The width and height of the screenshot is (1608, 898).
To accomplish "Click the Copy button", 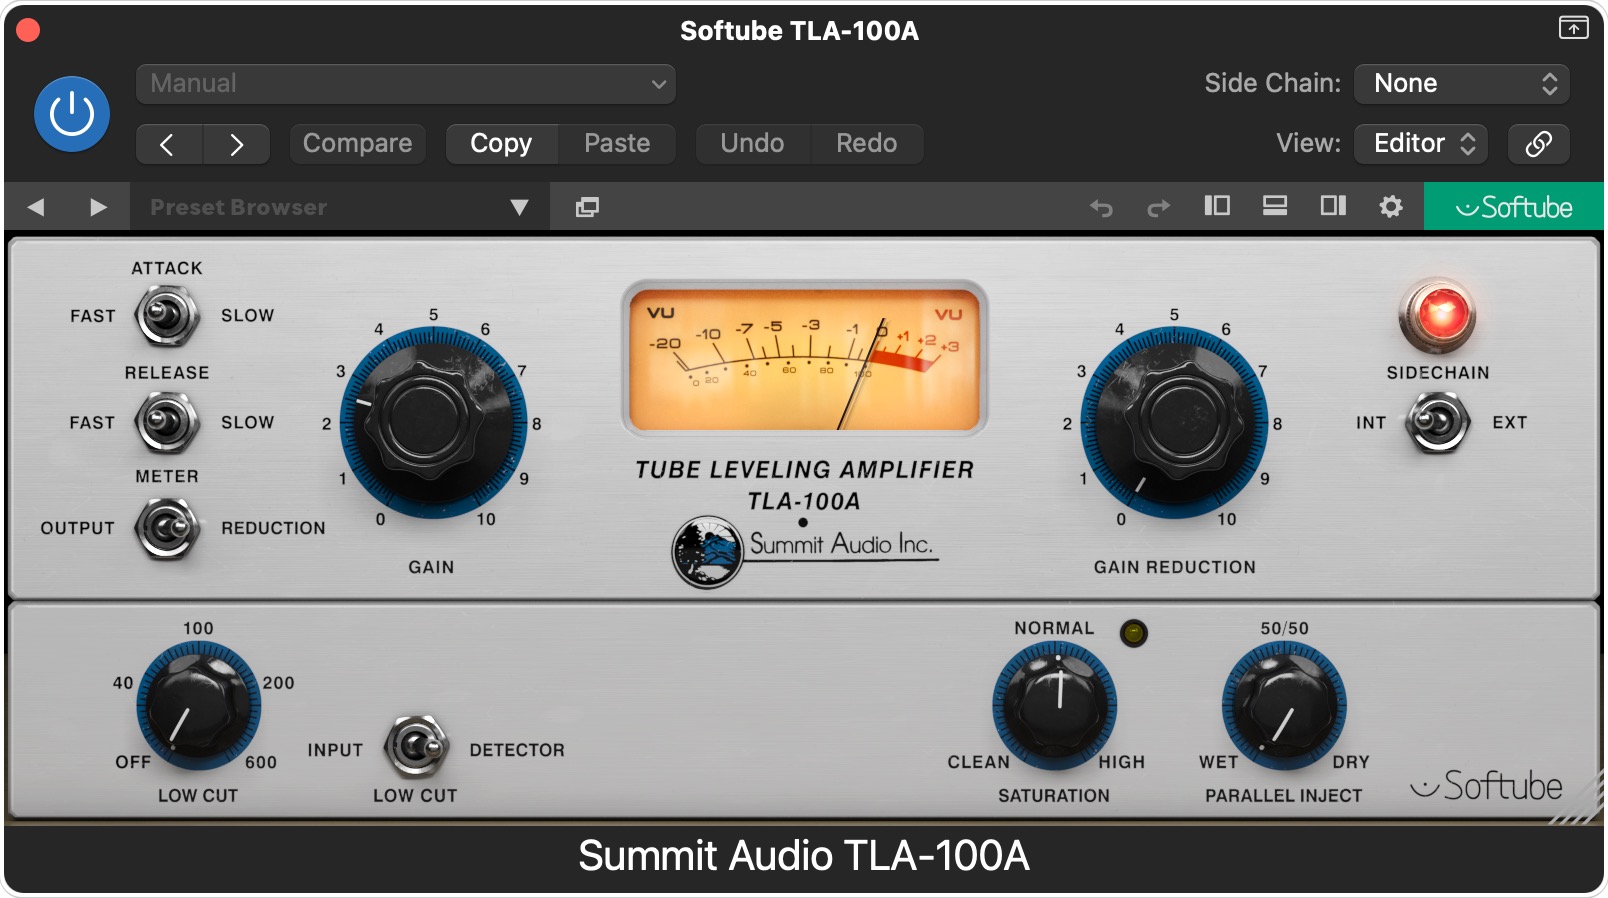I will coord(501,144).
